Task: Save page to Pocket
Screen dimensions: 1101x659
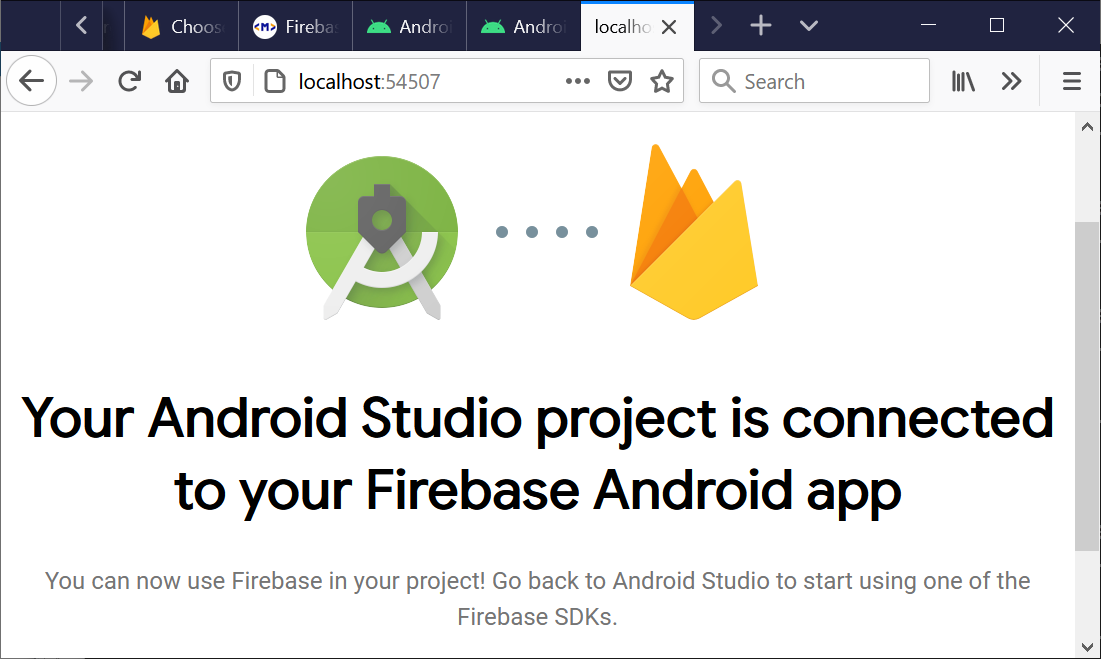Action: click(x=620, y=82)
